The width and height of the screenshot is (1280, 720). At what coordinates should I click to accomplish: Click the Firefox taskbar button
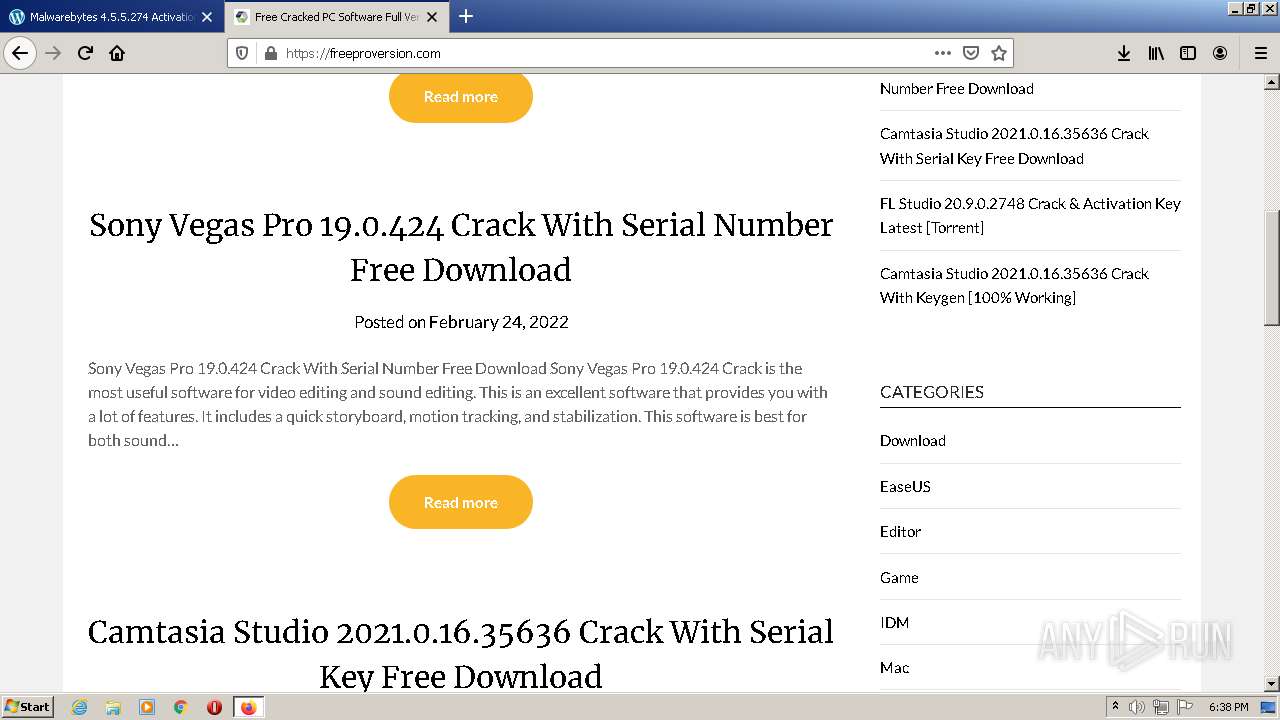pos(248,707)
